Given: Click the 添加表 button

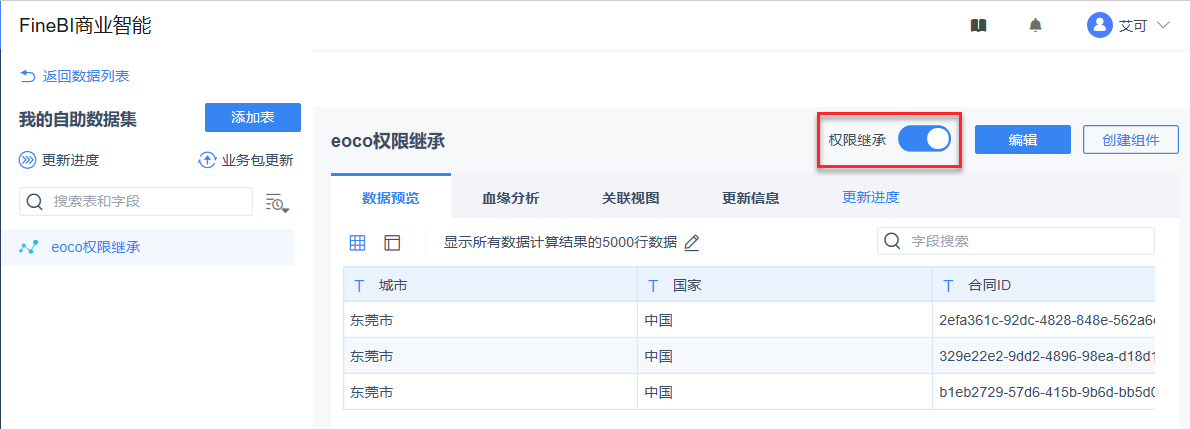Looking at the screenshot, I should tap(253, 117).
